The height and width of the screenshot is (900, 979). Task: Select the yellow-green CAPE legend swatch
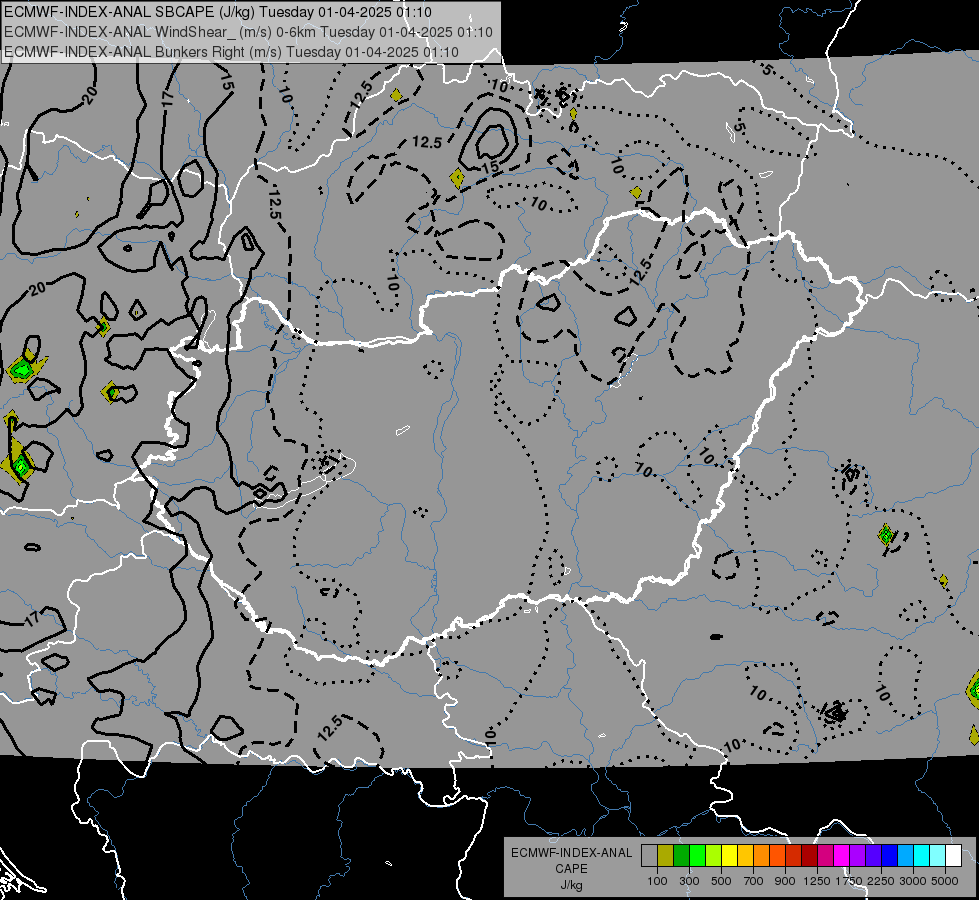coord(713,855)
